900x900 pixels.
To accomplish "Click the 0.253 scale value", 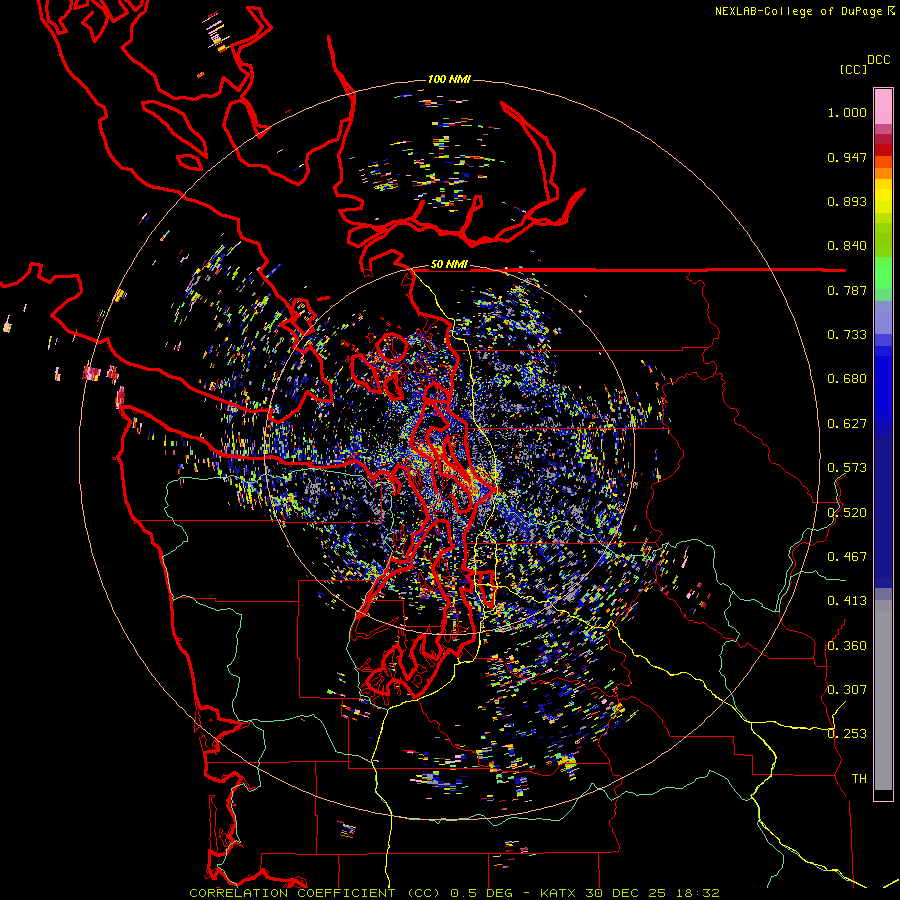I will click(847, 734).
